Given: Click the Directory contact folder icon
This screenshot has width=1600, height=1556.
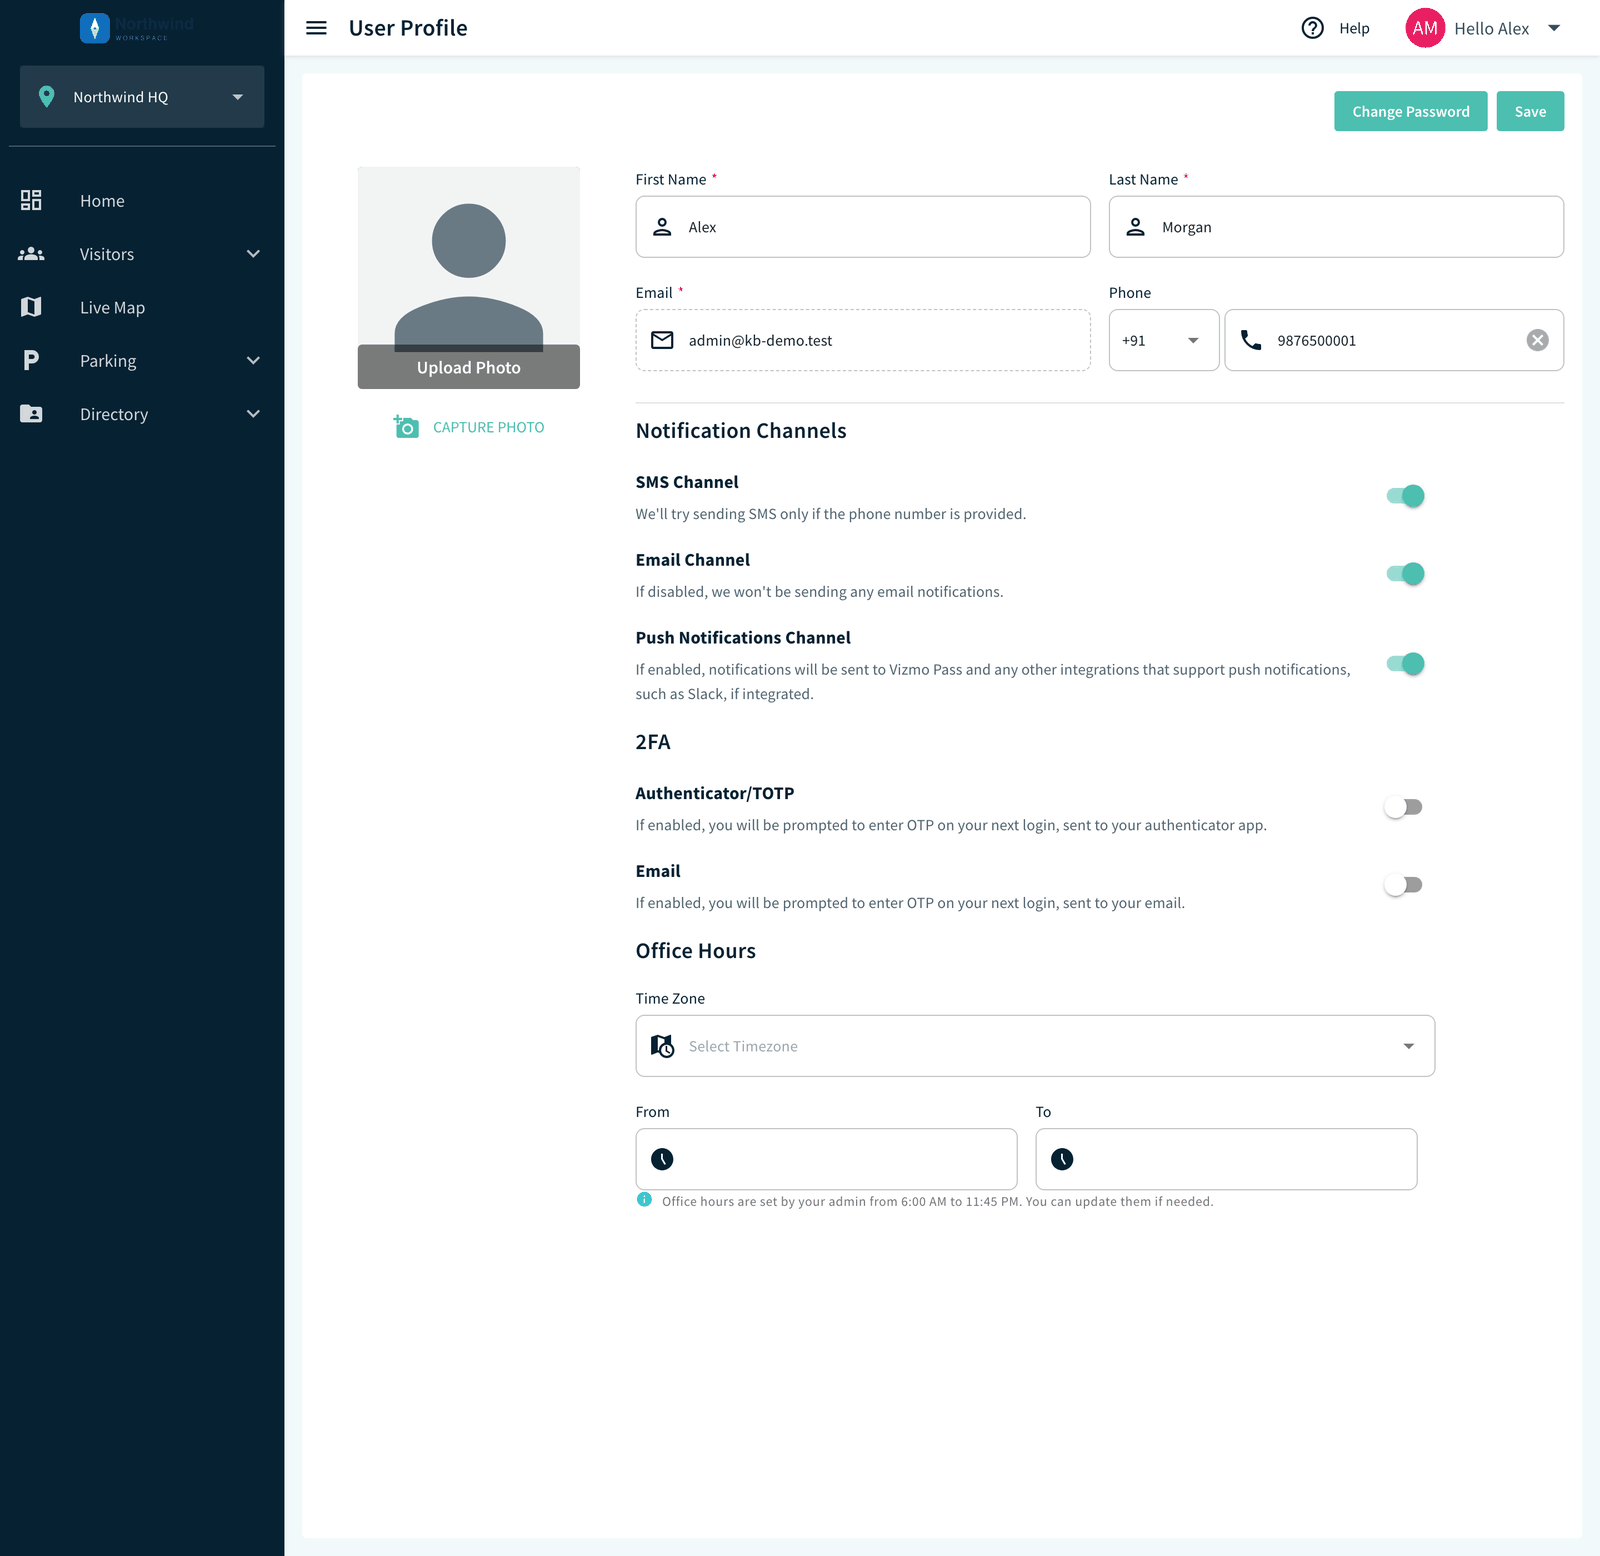Looking at the screenshot, I should pyautogui.click(x=31, y=414).
